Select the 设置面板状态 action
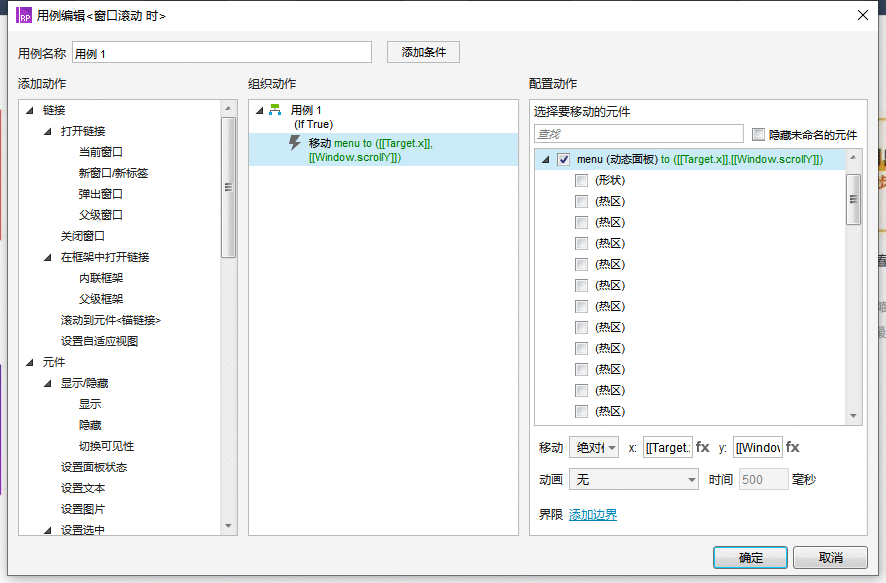Viewport: 886px width, 583px height. pos(94,467)
